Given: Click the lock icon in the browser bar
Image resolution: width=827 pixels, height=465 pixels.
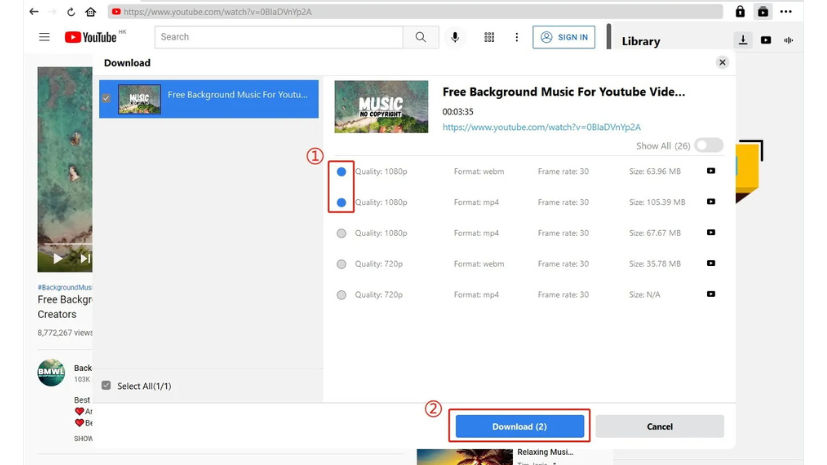Looking at the screenshot, I should [x=740, y=12].
